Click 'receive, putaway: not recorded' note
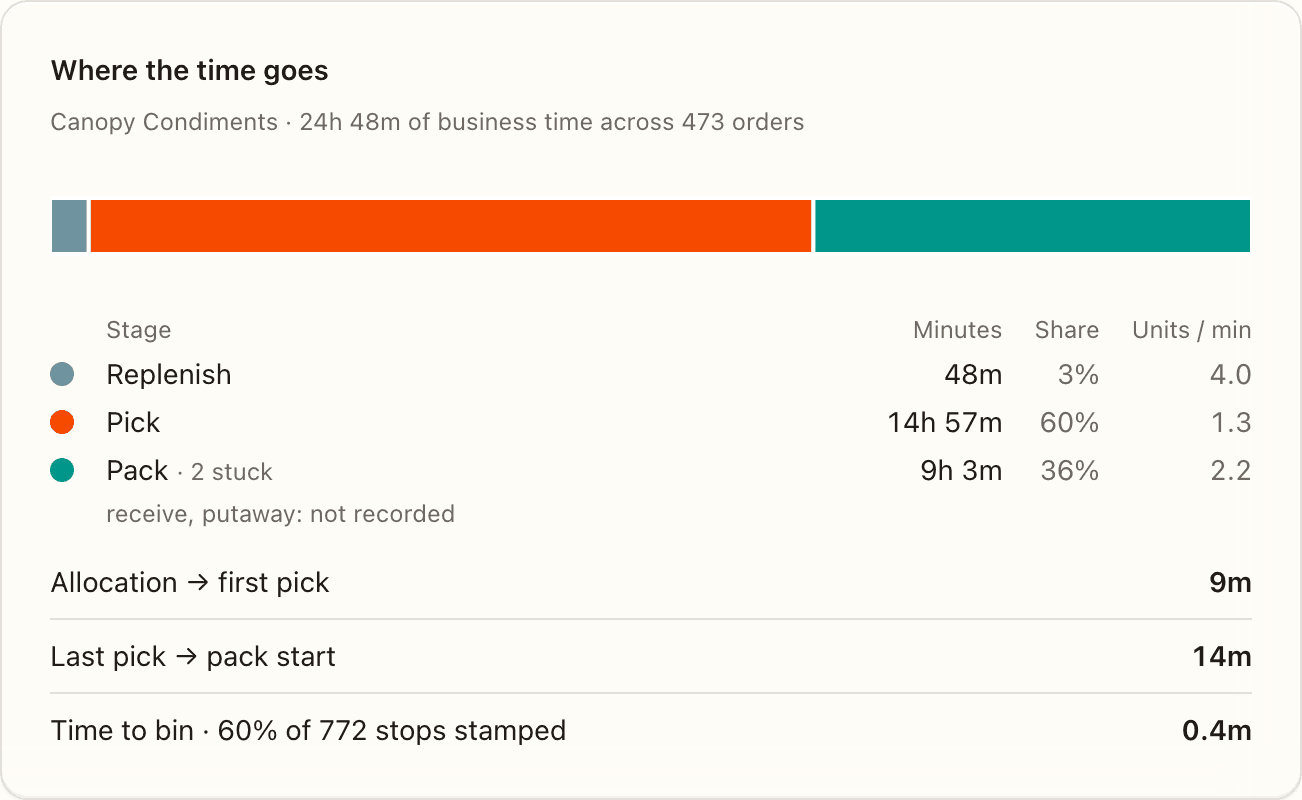The height and width of the screenshot is (800, 1302). click(281, 514)
